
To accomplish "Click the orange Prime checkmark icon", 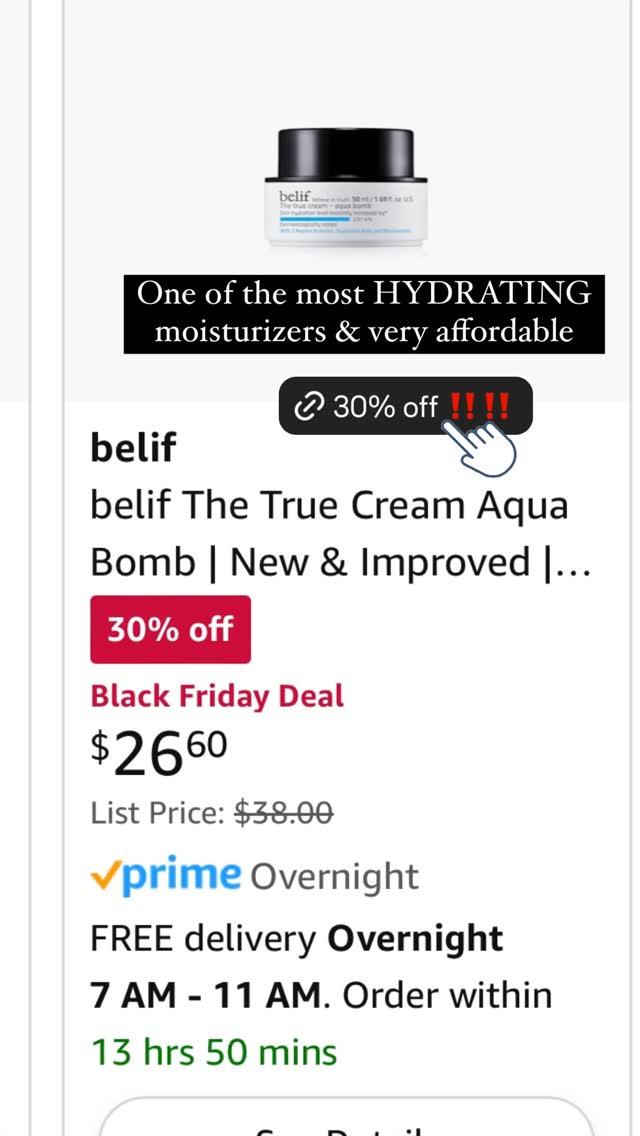I will coord(106,877).
